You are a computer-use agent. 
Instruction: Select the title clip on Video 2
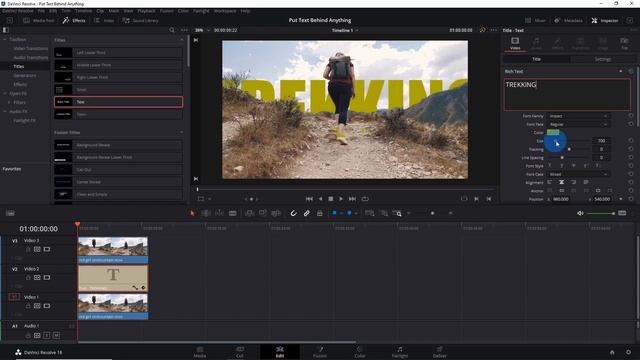pyautogui.click(x=113, y=278)
